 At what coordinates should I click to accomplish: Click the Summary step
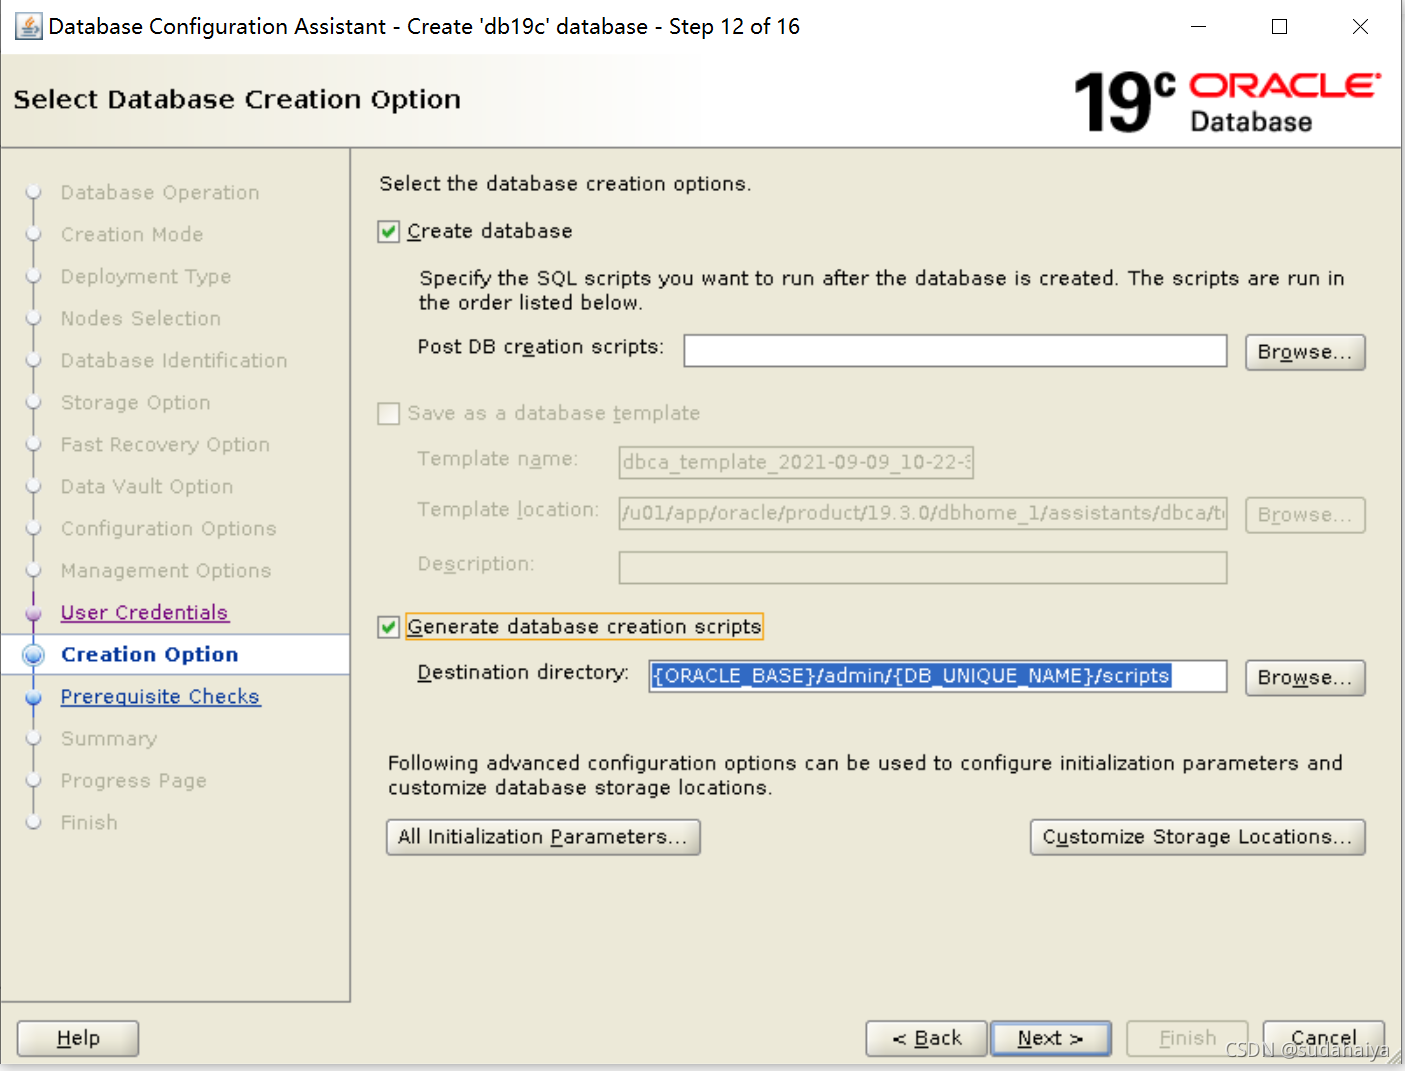point(109,738)
